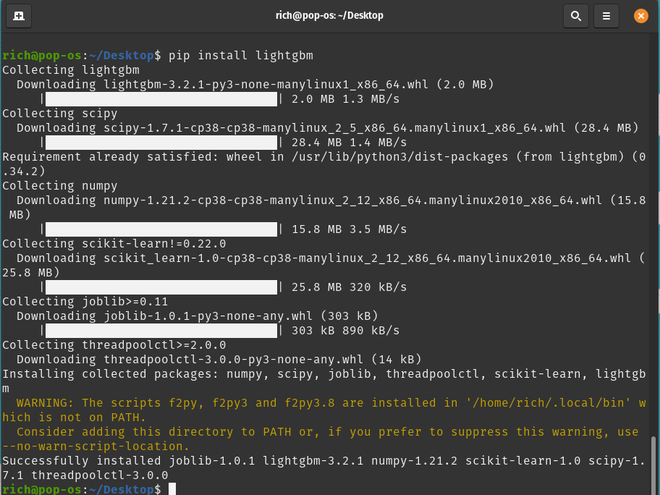This screenshot has height=495, width=660.
Task: Click the --no-warn-script-location flag text
Action: (x=96, y=446)
